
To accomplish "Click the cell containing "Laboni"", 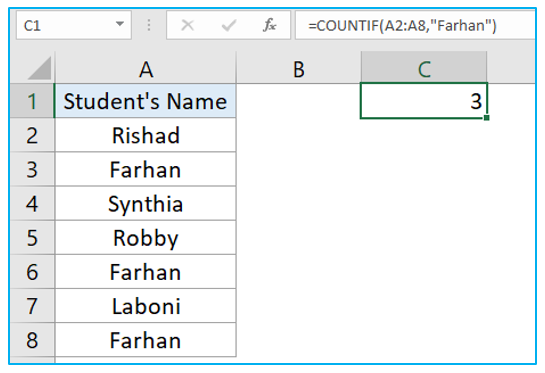I will click(145, 306).
